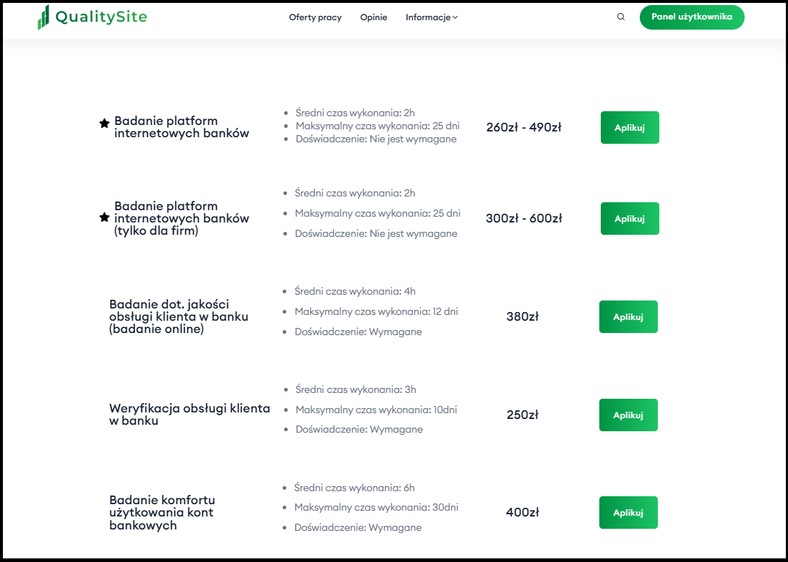Click Aplikuj for the 300zł - 600zł offer
788x562 pixels.
pyautogui.click(x=630, y=219)
